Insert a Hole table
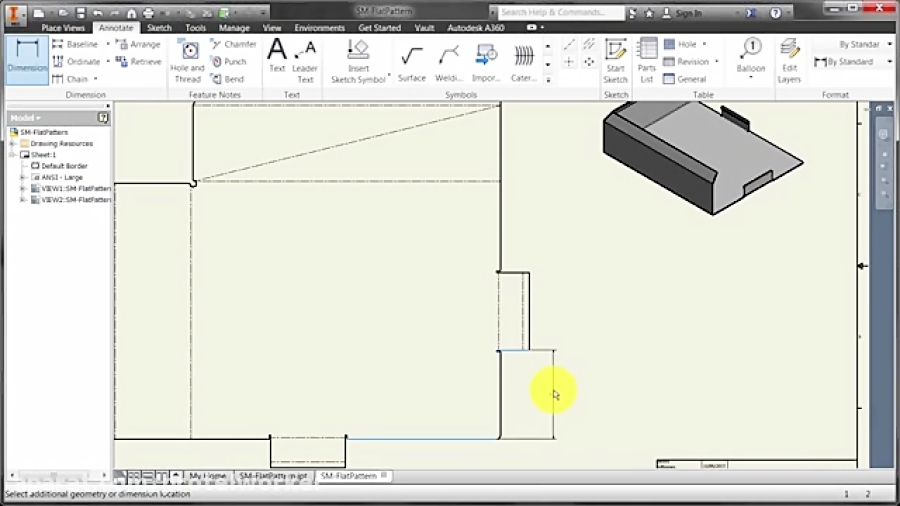Image resolution: width=900 pixels, height=506 pixels. 681,44
